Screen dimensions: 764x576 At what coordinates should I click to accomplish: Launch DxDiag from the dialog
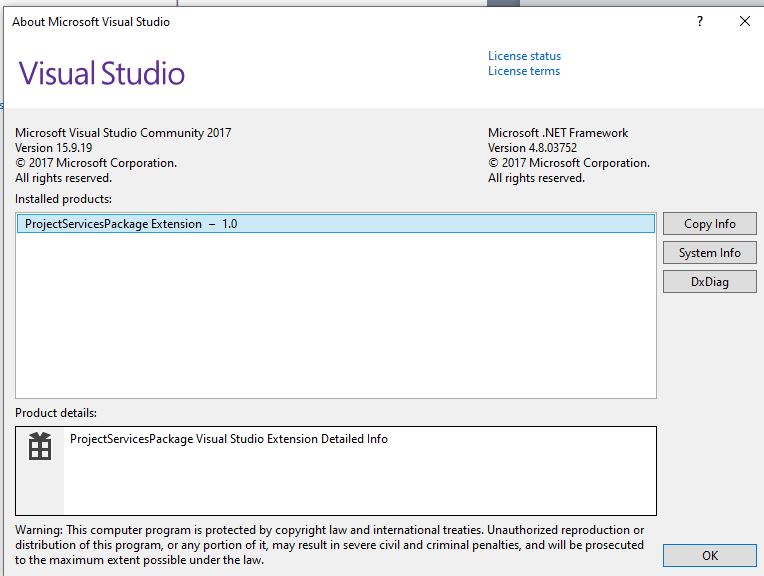click(709, 282)
